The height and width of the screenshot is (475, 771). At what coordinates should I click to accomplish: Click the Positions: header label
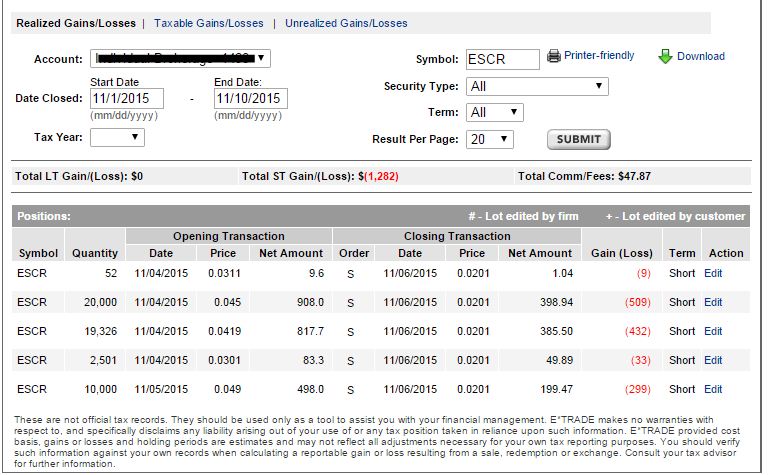(x=44, y=216)
